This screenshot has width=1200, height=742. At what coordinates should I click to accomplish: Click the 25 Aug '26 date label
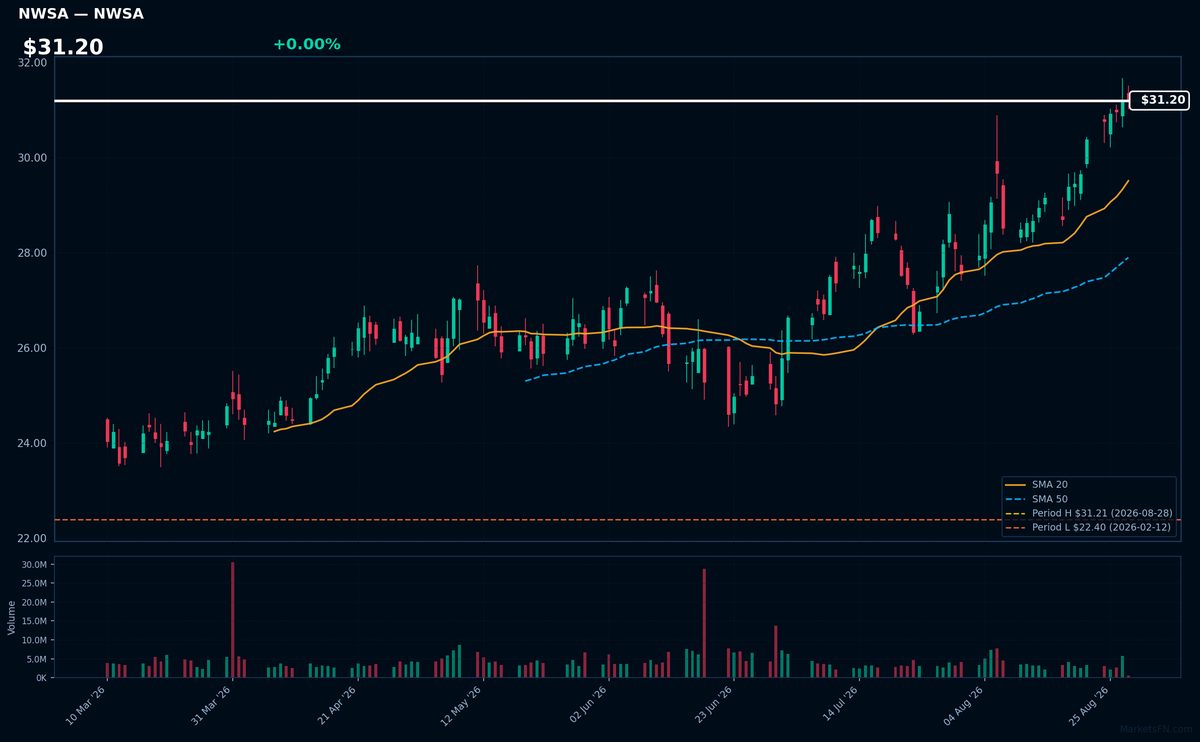point(1090,706)
